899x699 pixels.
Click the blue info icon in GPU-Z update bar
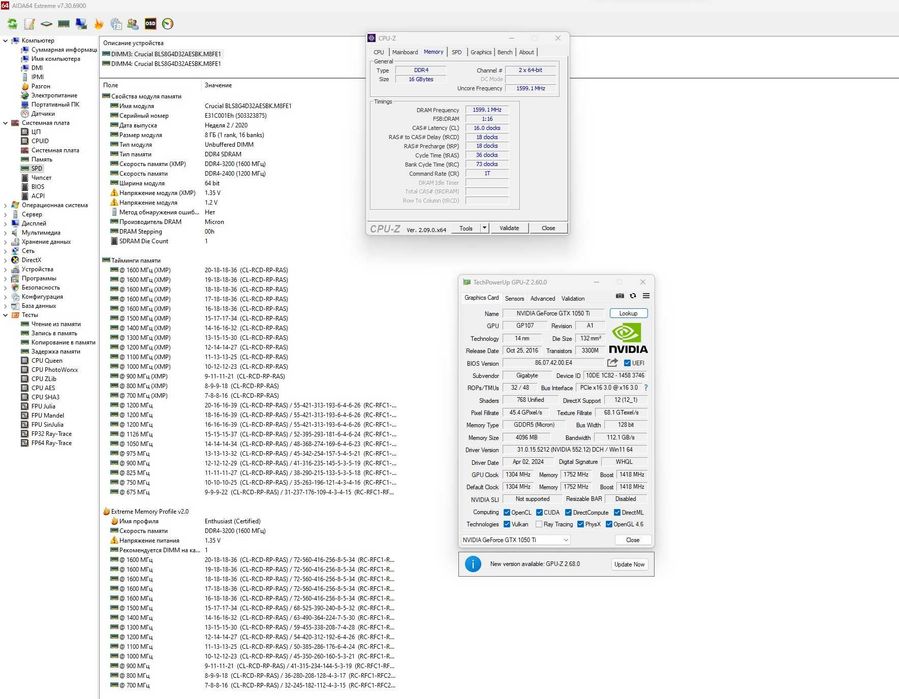click(x=472, y=564)
